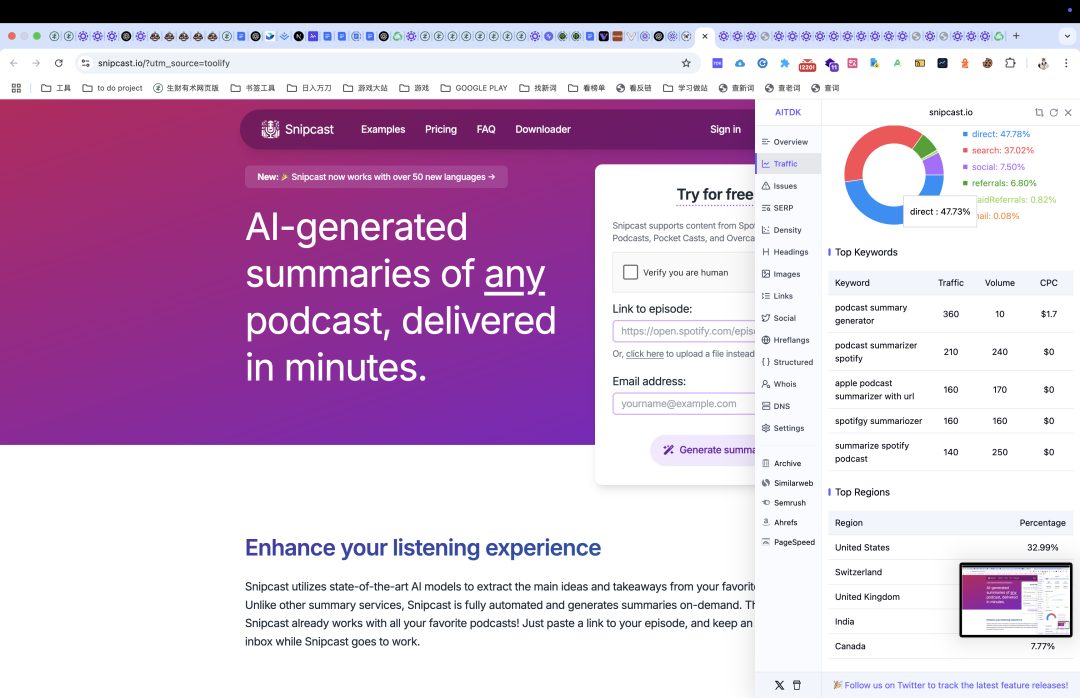Viewport: 1080px width, 698px height.
Task: Reload the page with browser refresh button
Action: click(59, 63)
